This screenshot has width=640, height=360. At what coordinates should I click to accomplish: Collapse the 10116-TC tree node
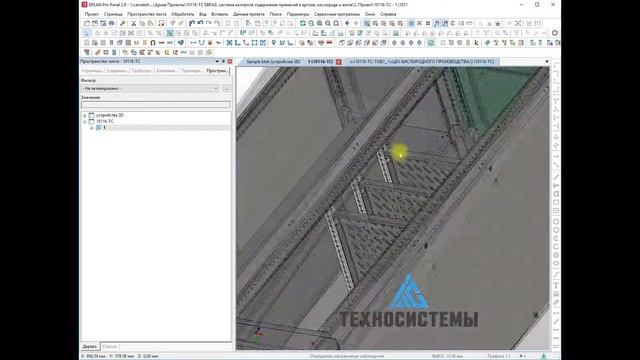(x=85, y=121)
